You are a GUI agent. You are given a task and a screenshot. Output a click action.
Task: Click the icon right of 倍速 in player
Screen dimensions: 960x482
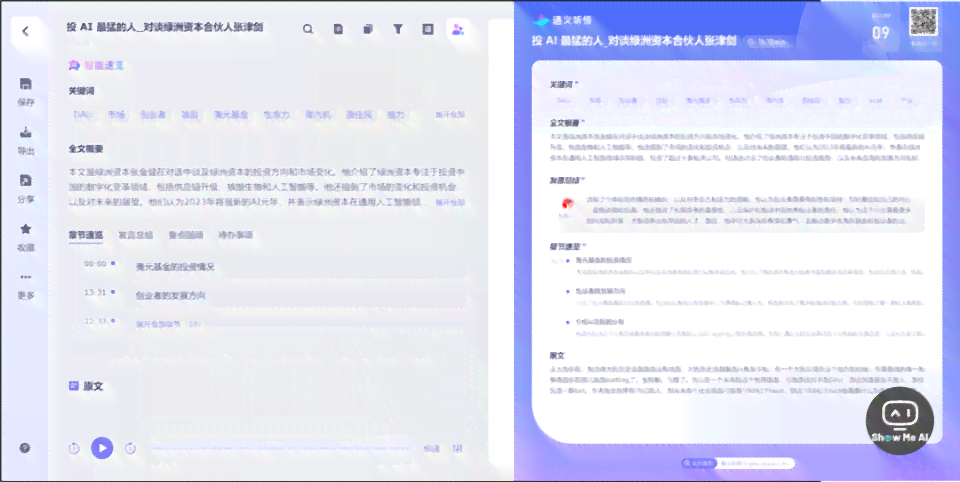click(457, 449)
